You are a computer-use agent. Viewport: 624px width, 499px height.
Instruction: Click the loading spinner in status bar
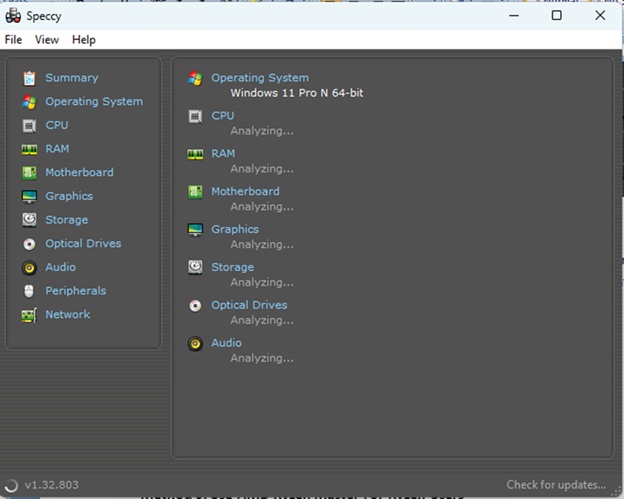[x=12, y=485]
